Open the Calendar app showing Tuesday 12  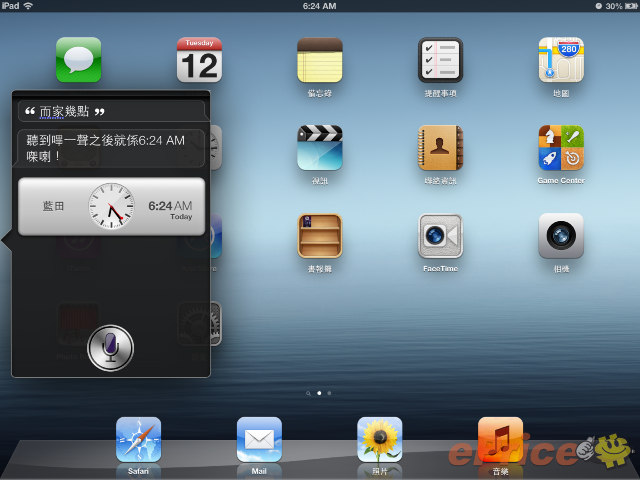[x=199, y=59]
